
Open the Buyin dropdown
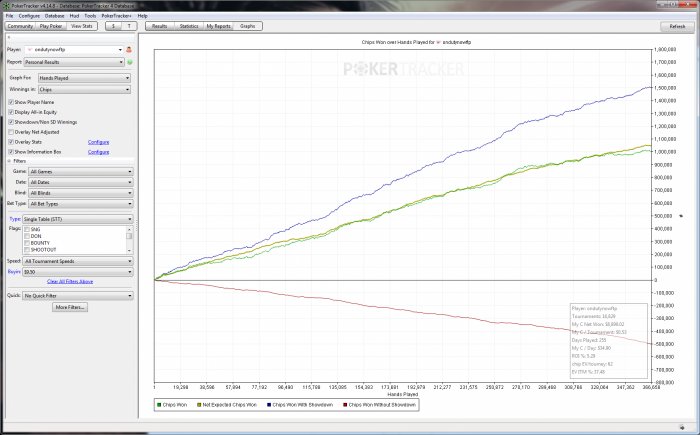click(x=78, y=272)
